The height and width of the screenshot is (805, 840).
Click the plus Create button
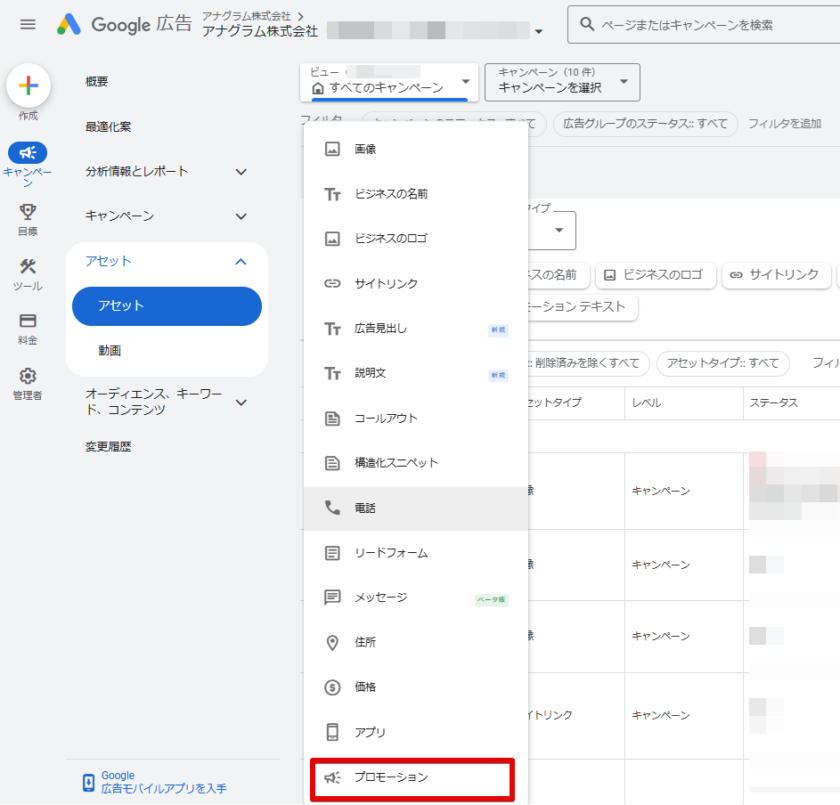point(28,86)
